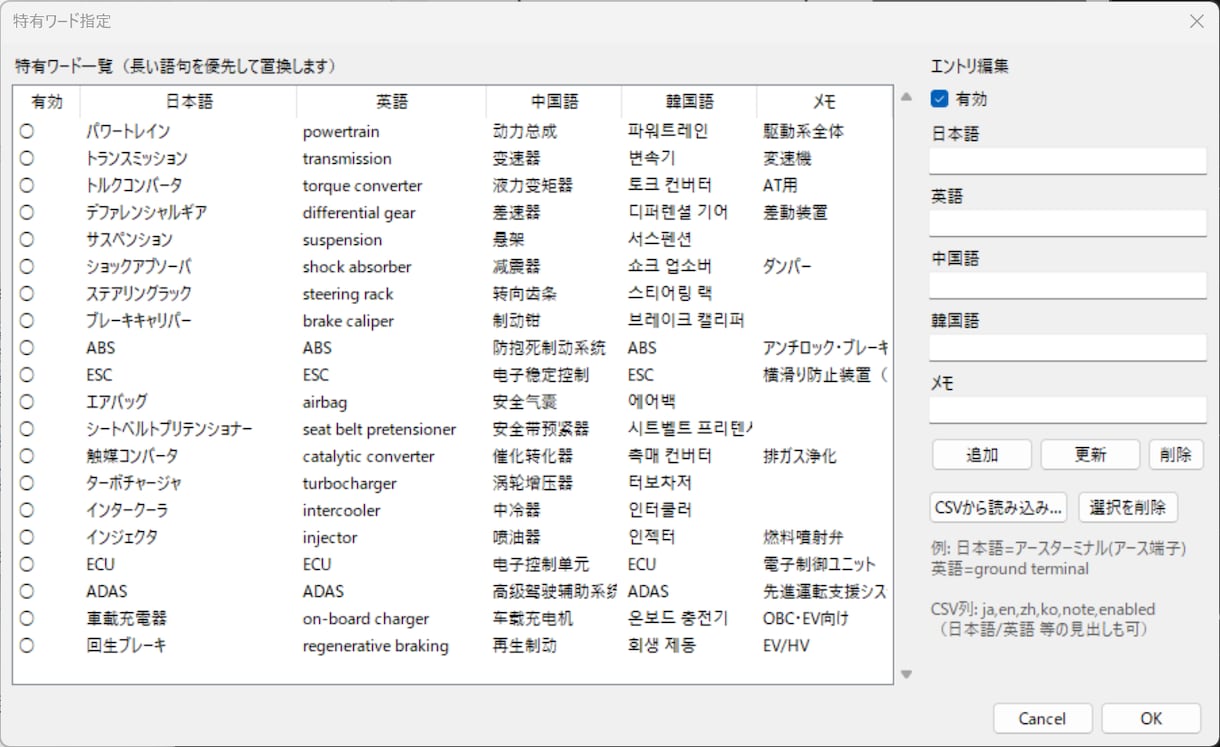Sort by the 有効 column header
1220x747 pixels.
tap(47, 102)
